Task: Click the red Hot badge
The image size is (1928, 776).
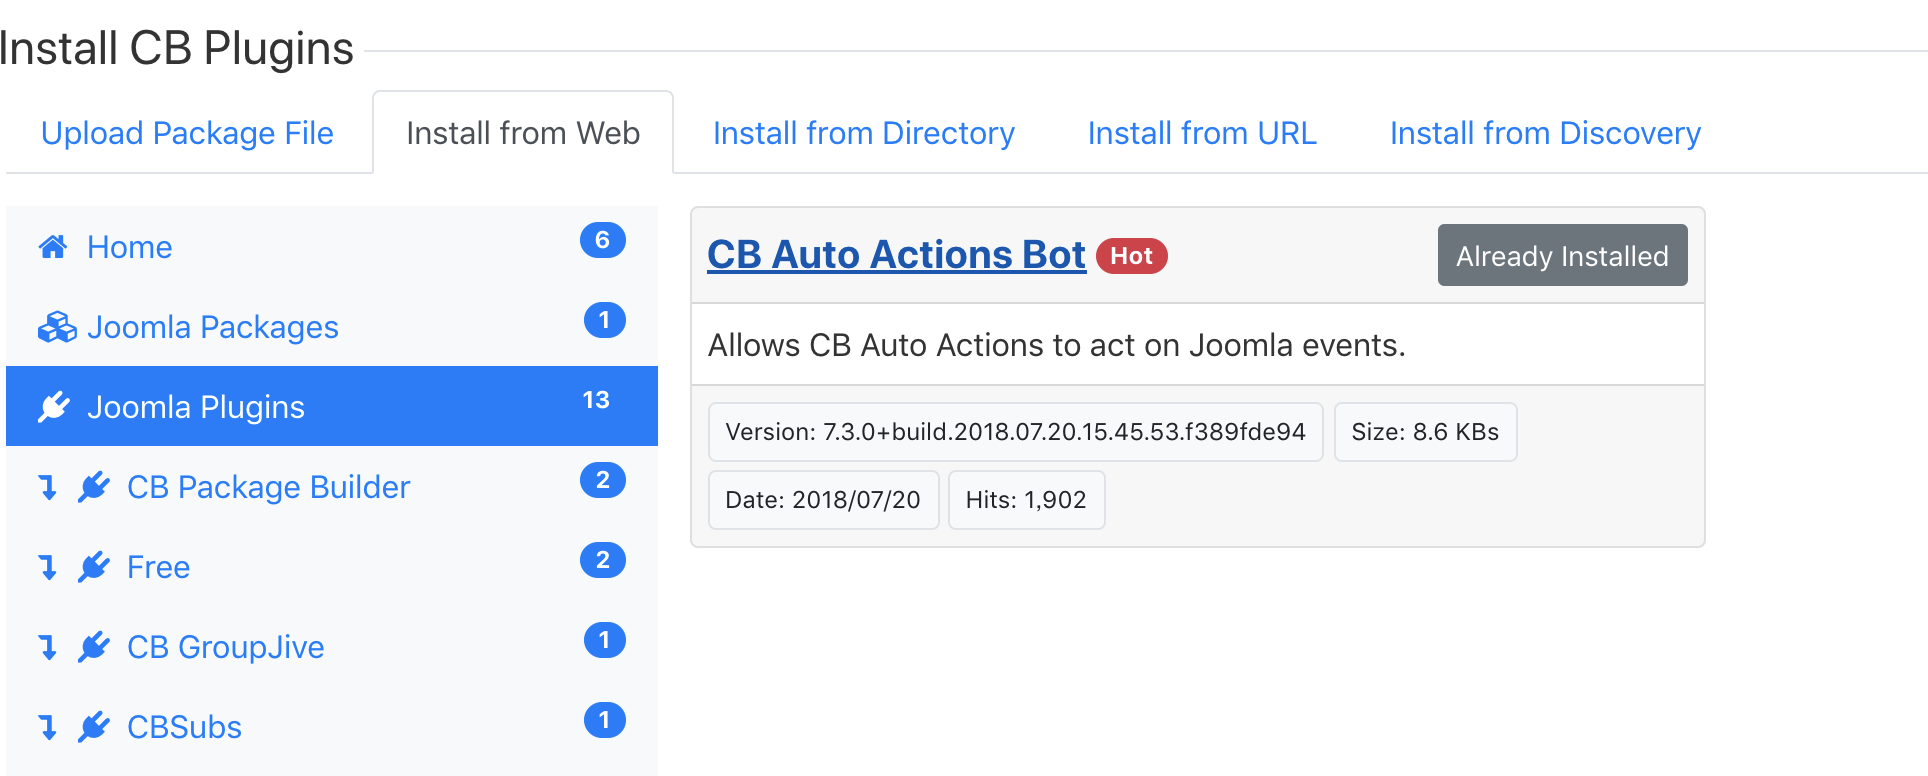Action: [x=1132, y=256]
